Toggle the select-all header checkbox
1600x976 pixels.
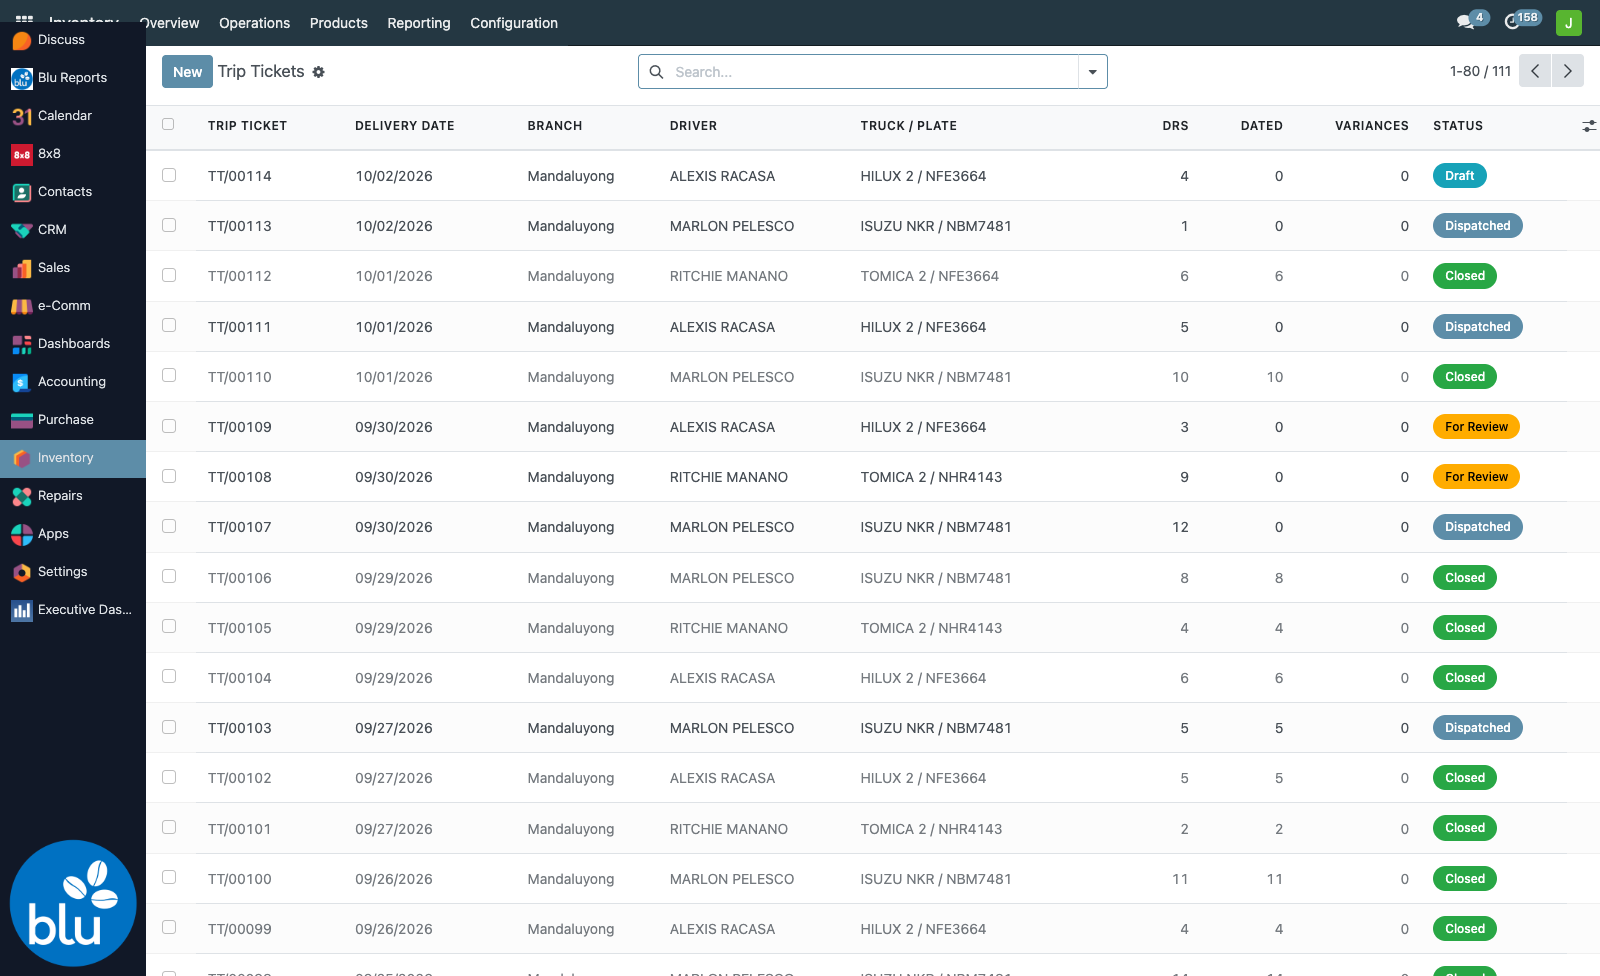click(x=168, y=124)
